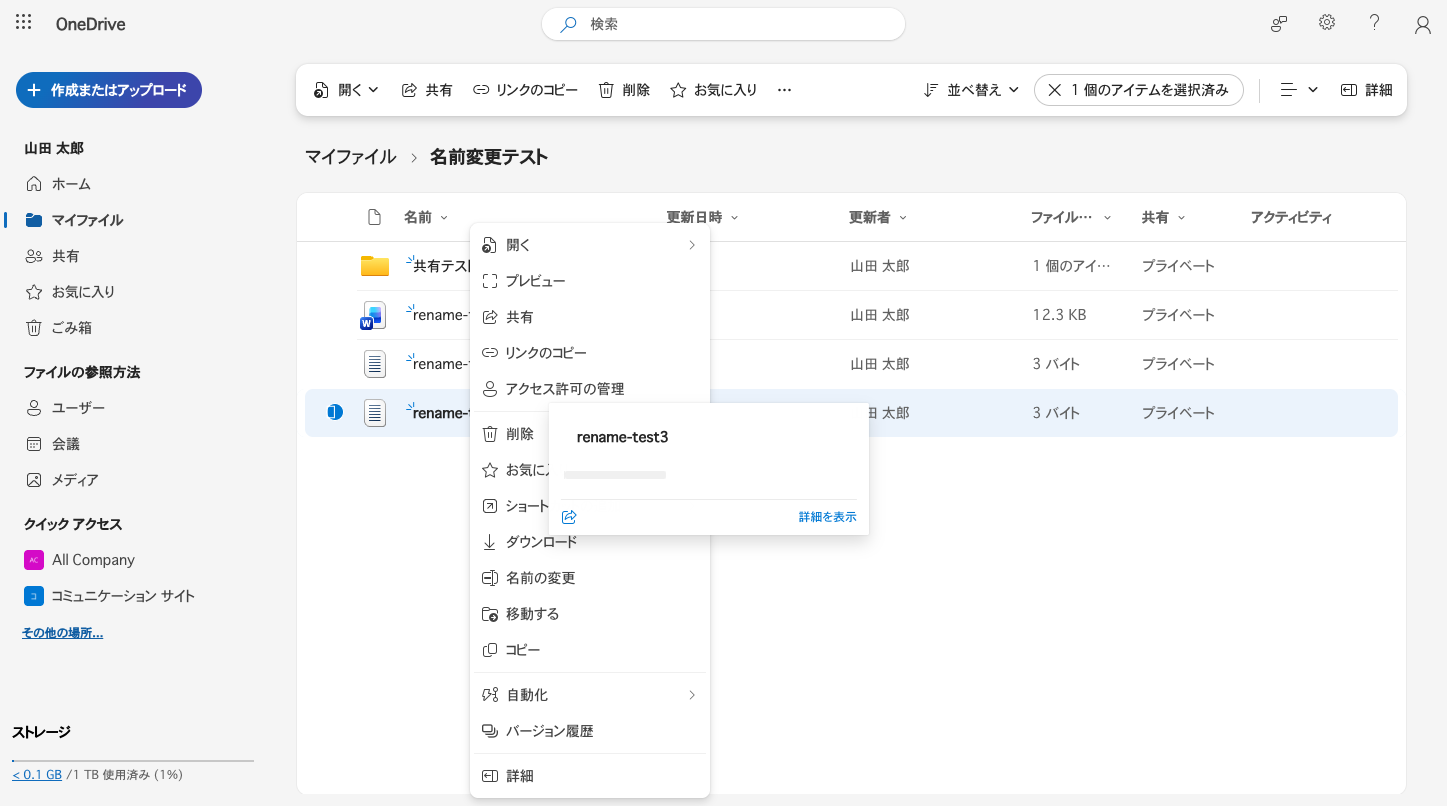This screenshot has width=1447, height=806.
Task: Choose 移動する in the context menu
Action: (590, 614)
